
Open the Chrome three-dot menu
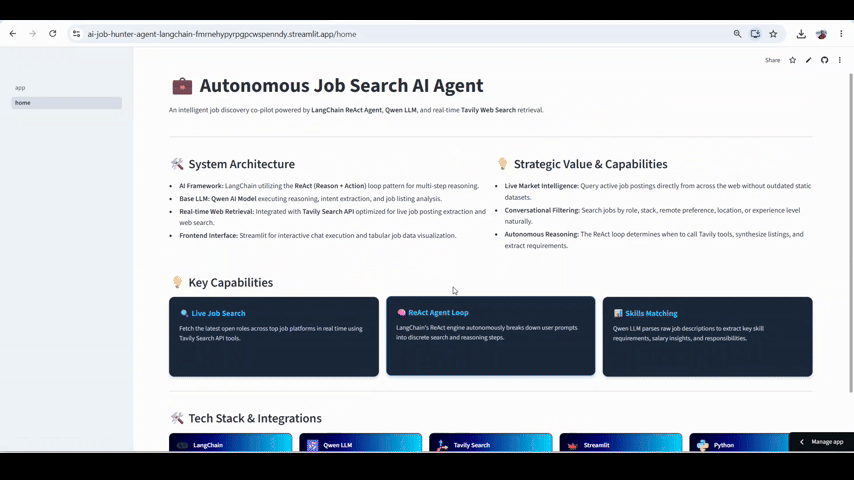pos(841,34)
